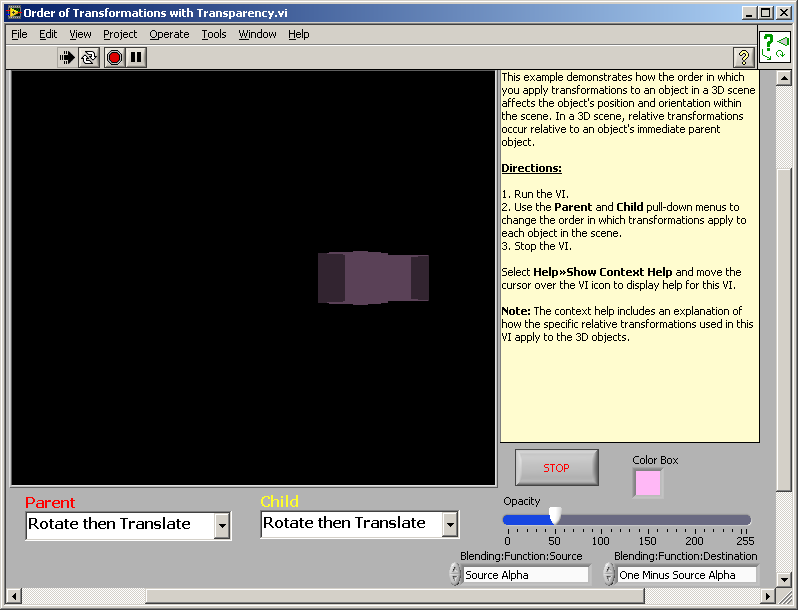Screen dimensions: 798x610
Task: Click the '3. Stop the VI.' text
Action: [536, 246]
